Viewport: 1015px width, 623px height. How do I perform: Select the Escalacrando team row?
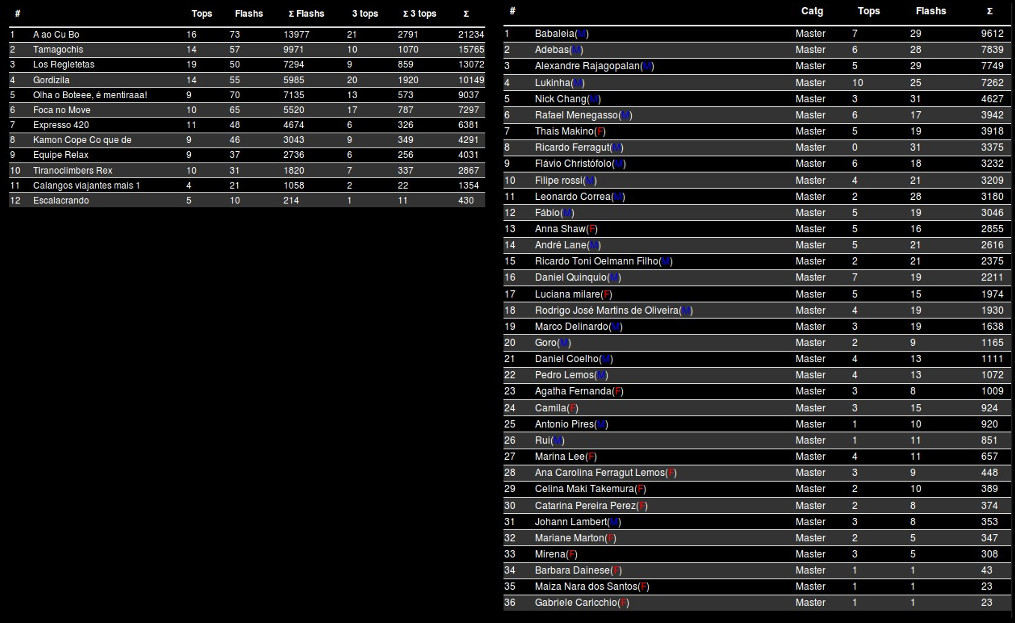(x=60, y=201)
